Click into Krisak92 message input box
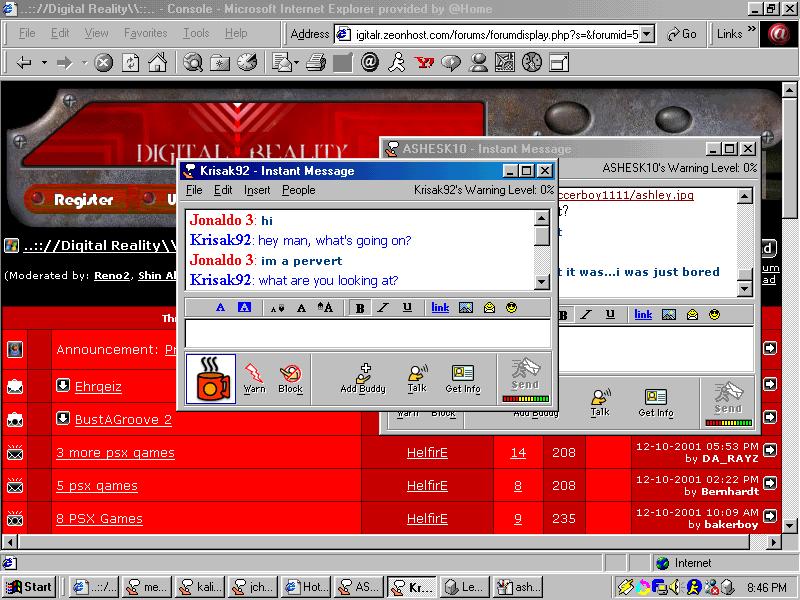 click(367, 333)
